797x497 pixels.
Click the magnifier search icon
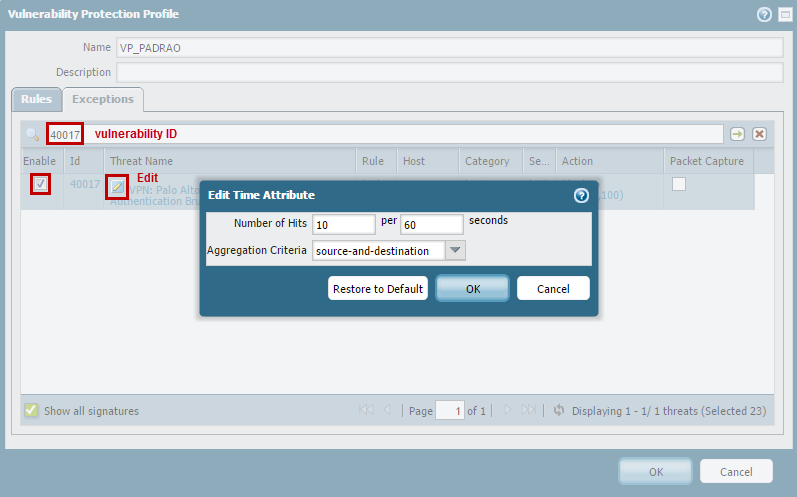[x=33, y=134]
